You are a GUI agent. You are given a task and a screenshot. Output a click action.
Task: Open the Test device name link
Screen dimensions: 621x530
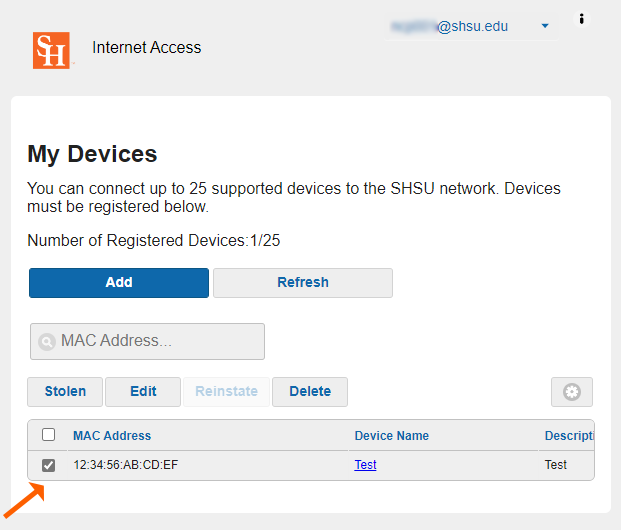point(365,465)
